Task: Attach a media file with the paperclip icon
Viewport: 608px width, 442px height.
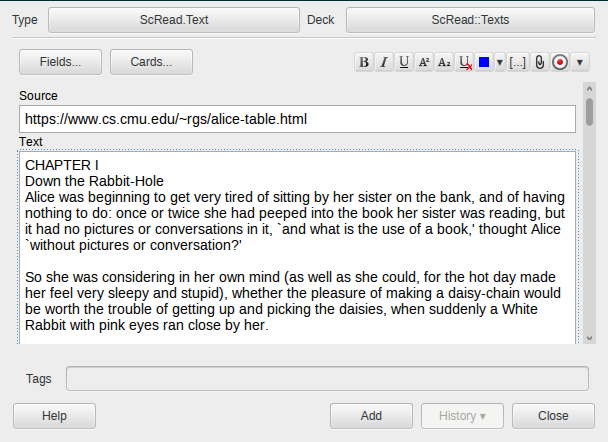Action: pos(539,62)
